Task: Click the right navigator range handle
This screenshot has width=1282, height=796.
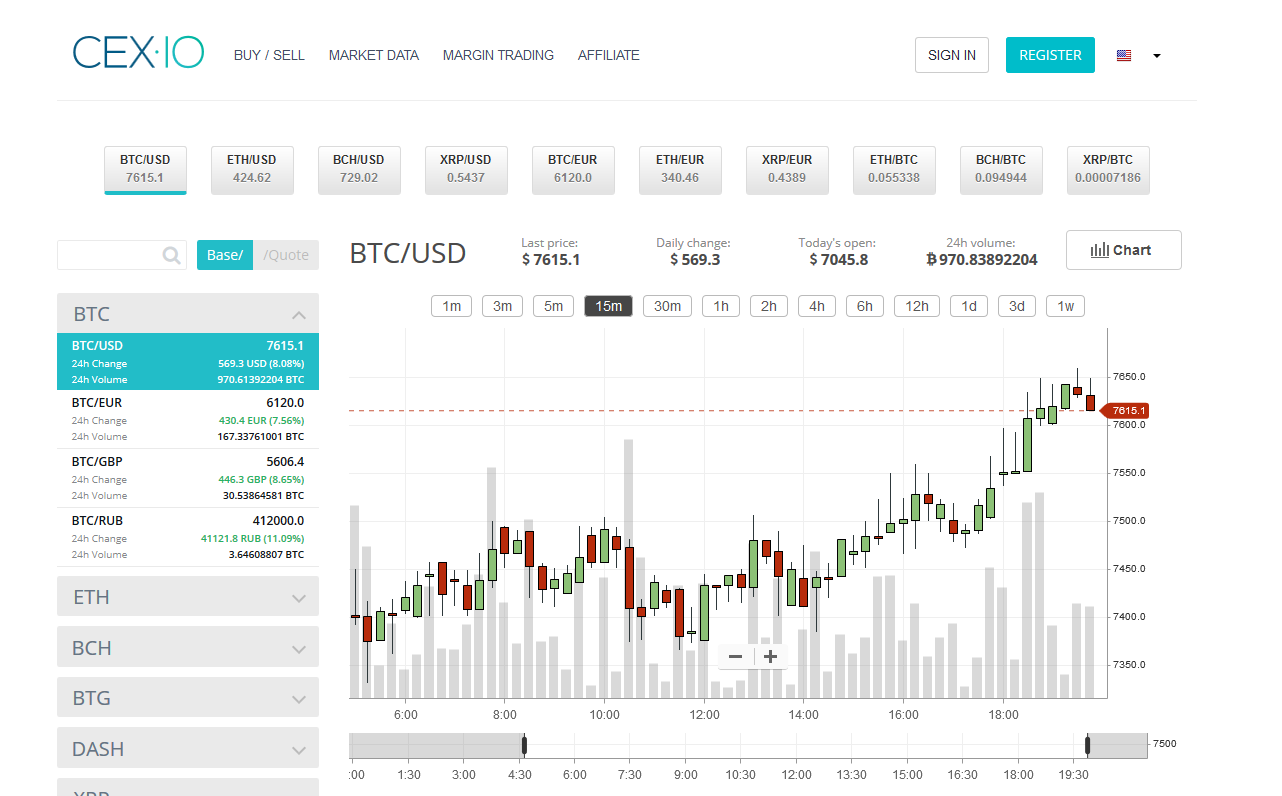Action: (1088, 745)
